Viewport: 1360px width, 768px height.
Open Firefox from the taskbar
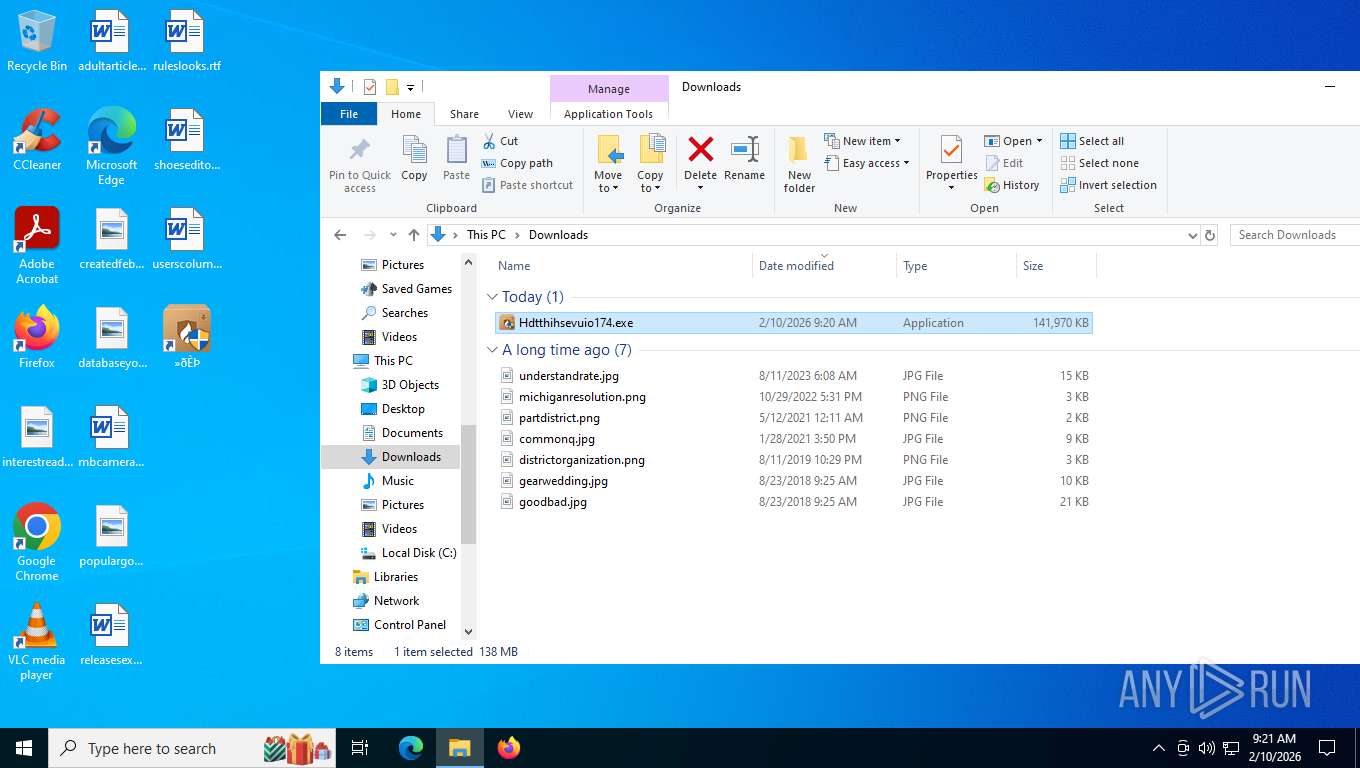click(509, 748)
